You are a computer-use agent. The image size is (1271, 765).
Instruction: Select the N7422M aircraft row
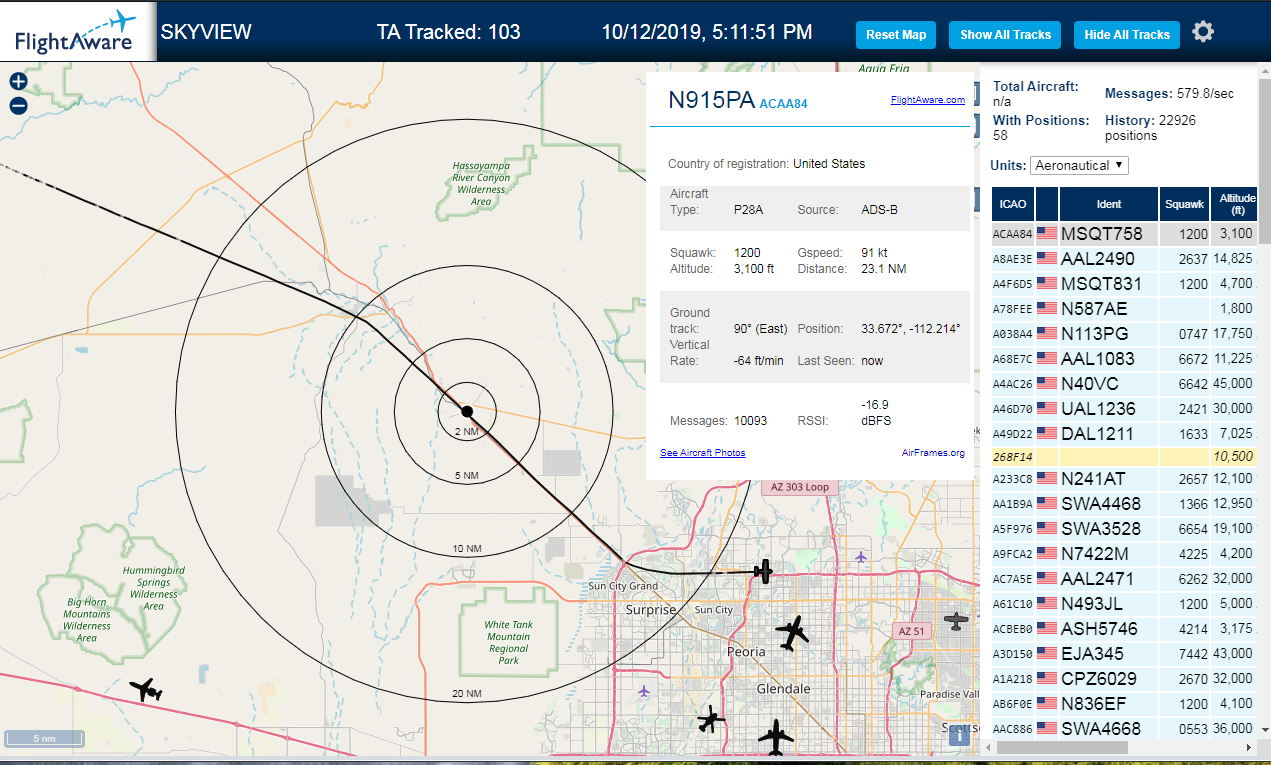(x=1124, y=554)
